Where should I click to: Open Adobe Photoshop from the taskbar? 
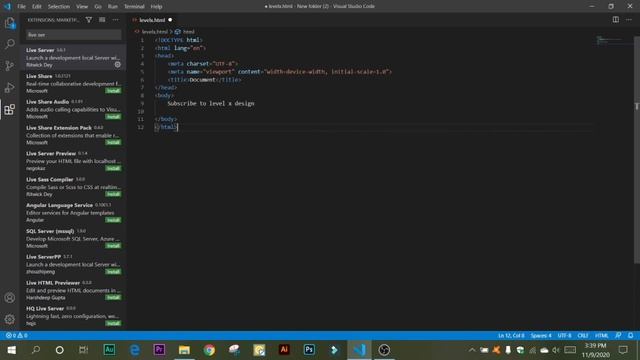pyautogui.click(x=309, y=350)
